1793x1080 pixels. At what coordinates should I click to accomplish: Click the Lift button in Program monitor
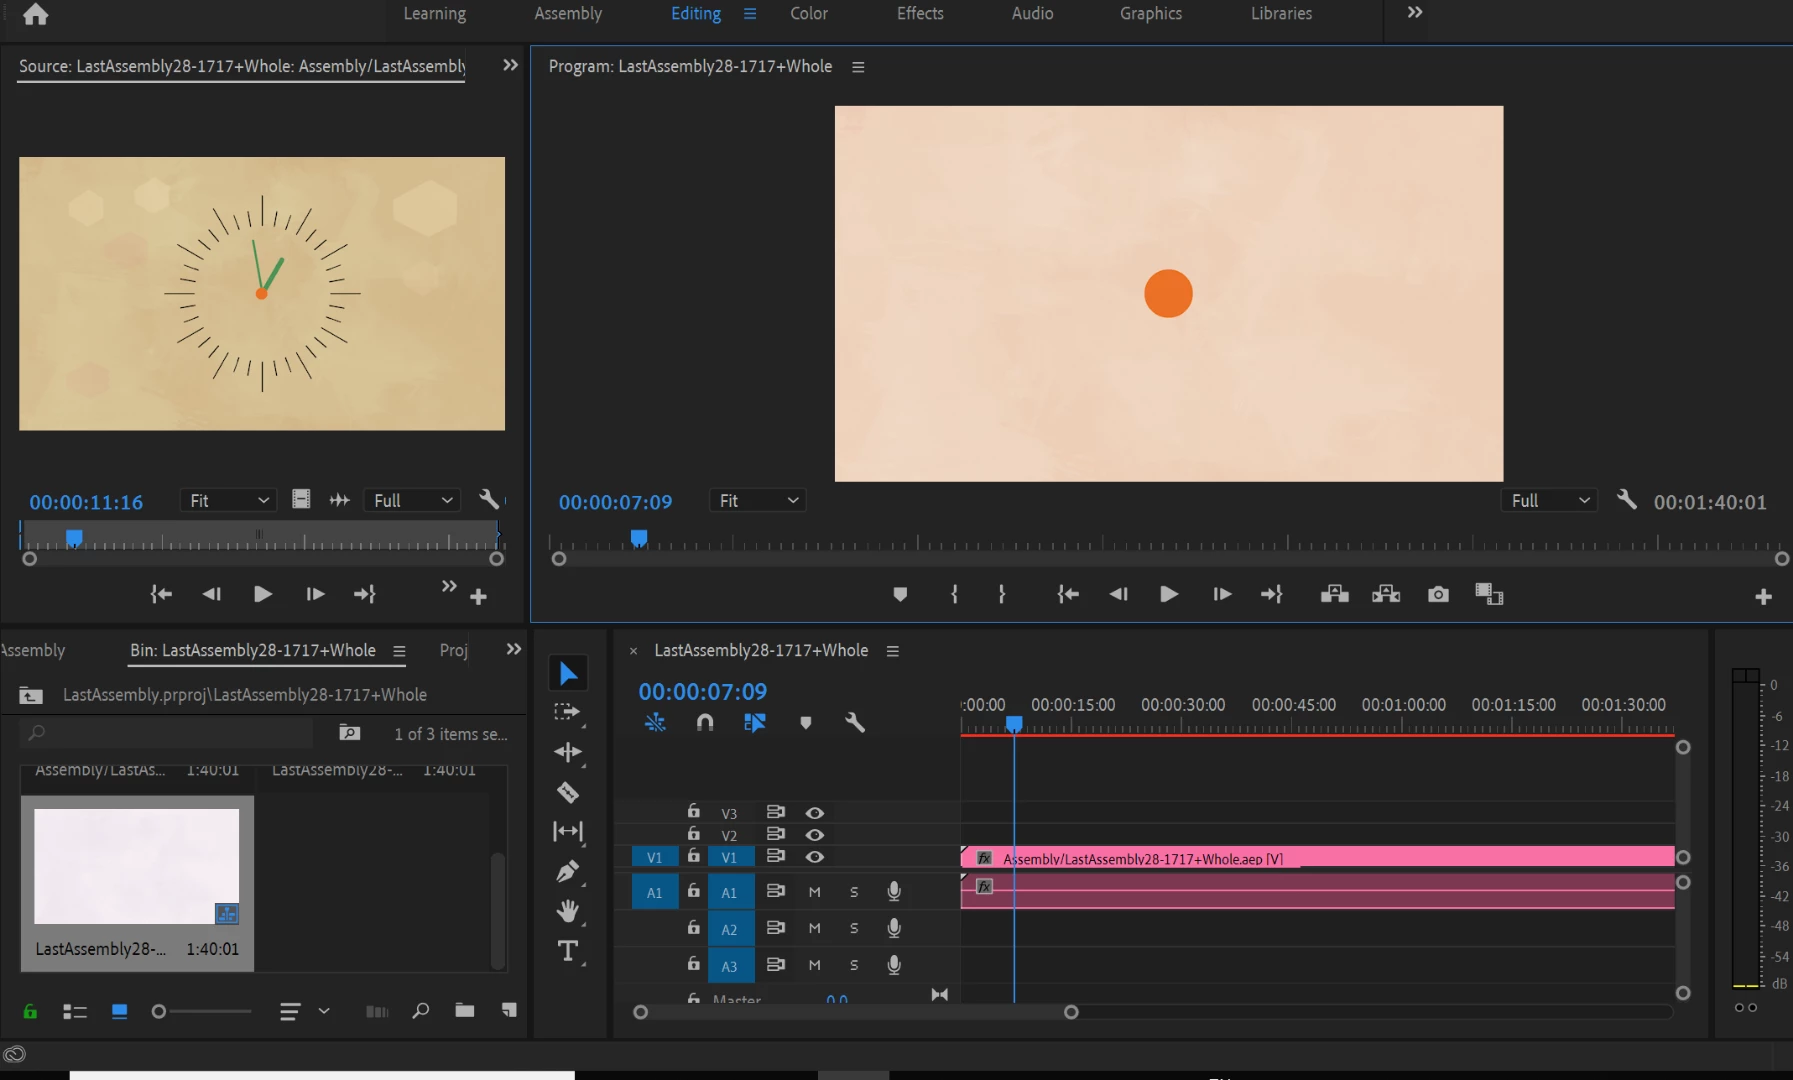1334,594
